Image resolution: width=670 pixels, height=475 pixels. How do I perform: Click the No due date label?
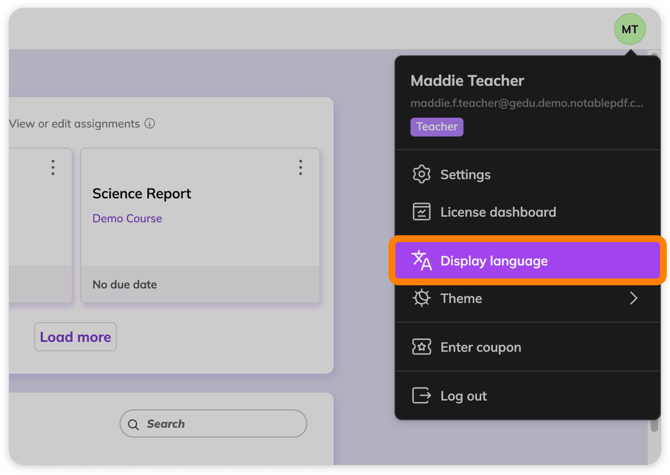click(x=125, y=284)
